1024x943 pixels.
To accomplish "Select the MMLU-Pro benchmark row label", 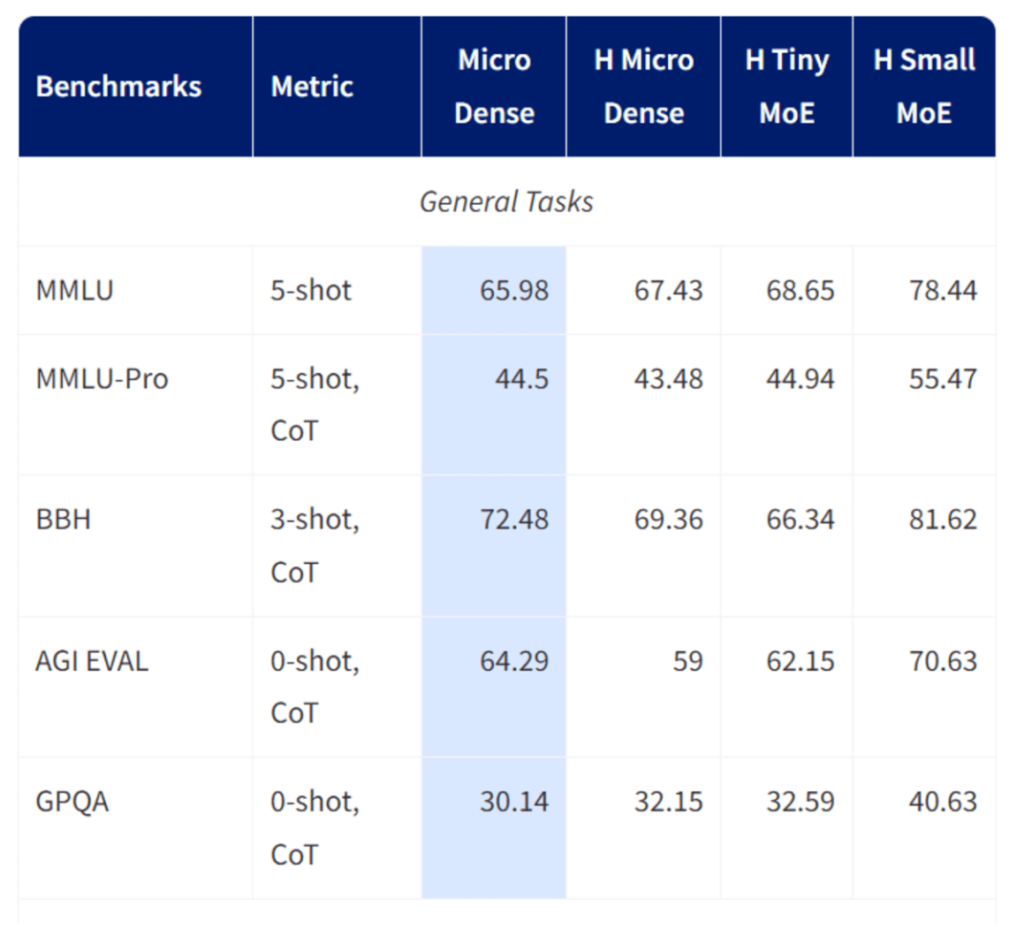I will [x=102, y=379].
